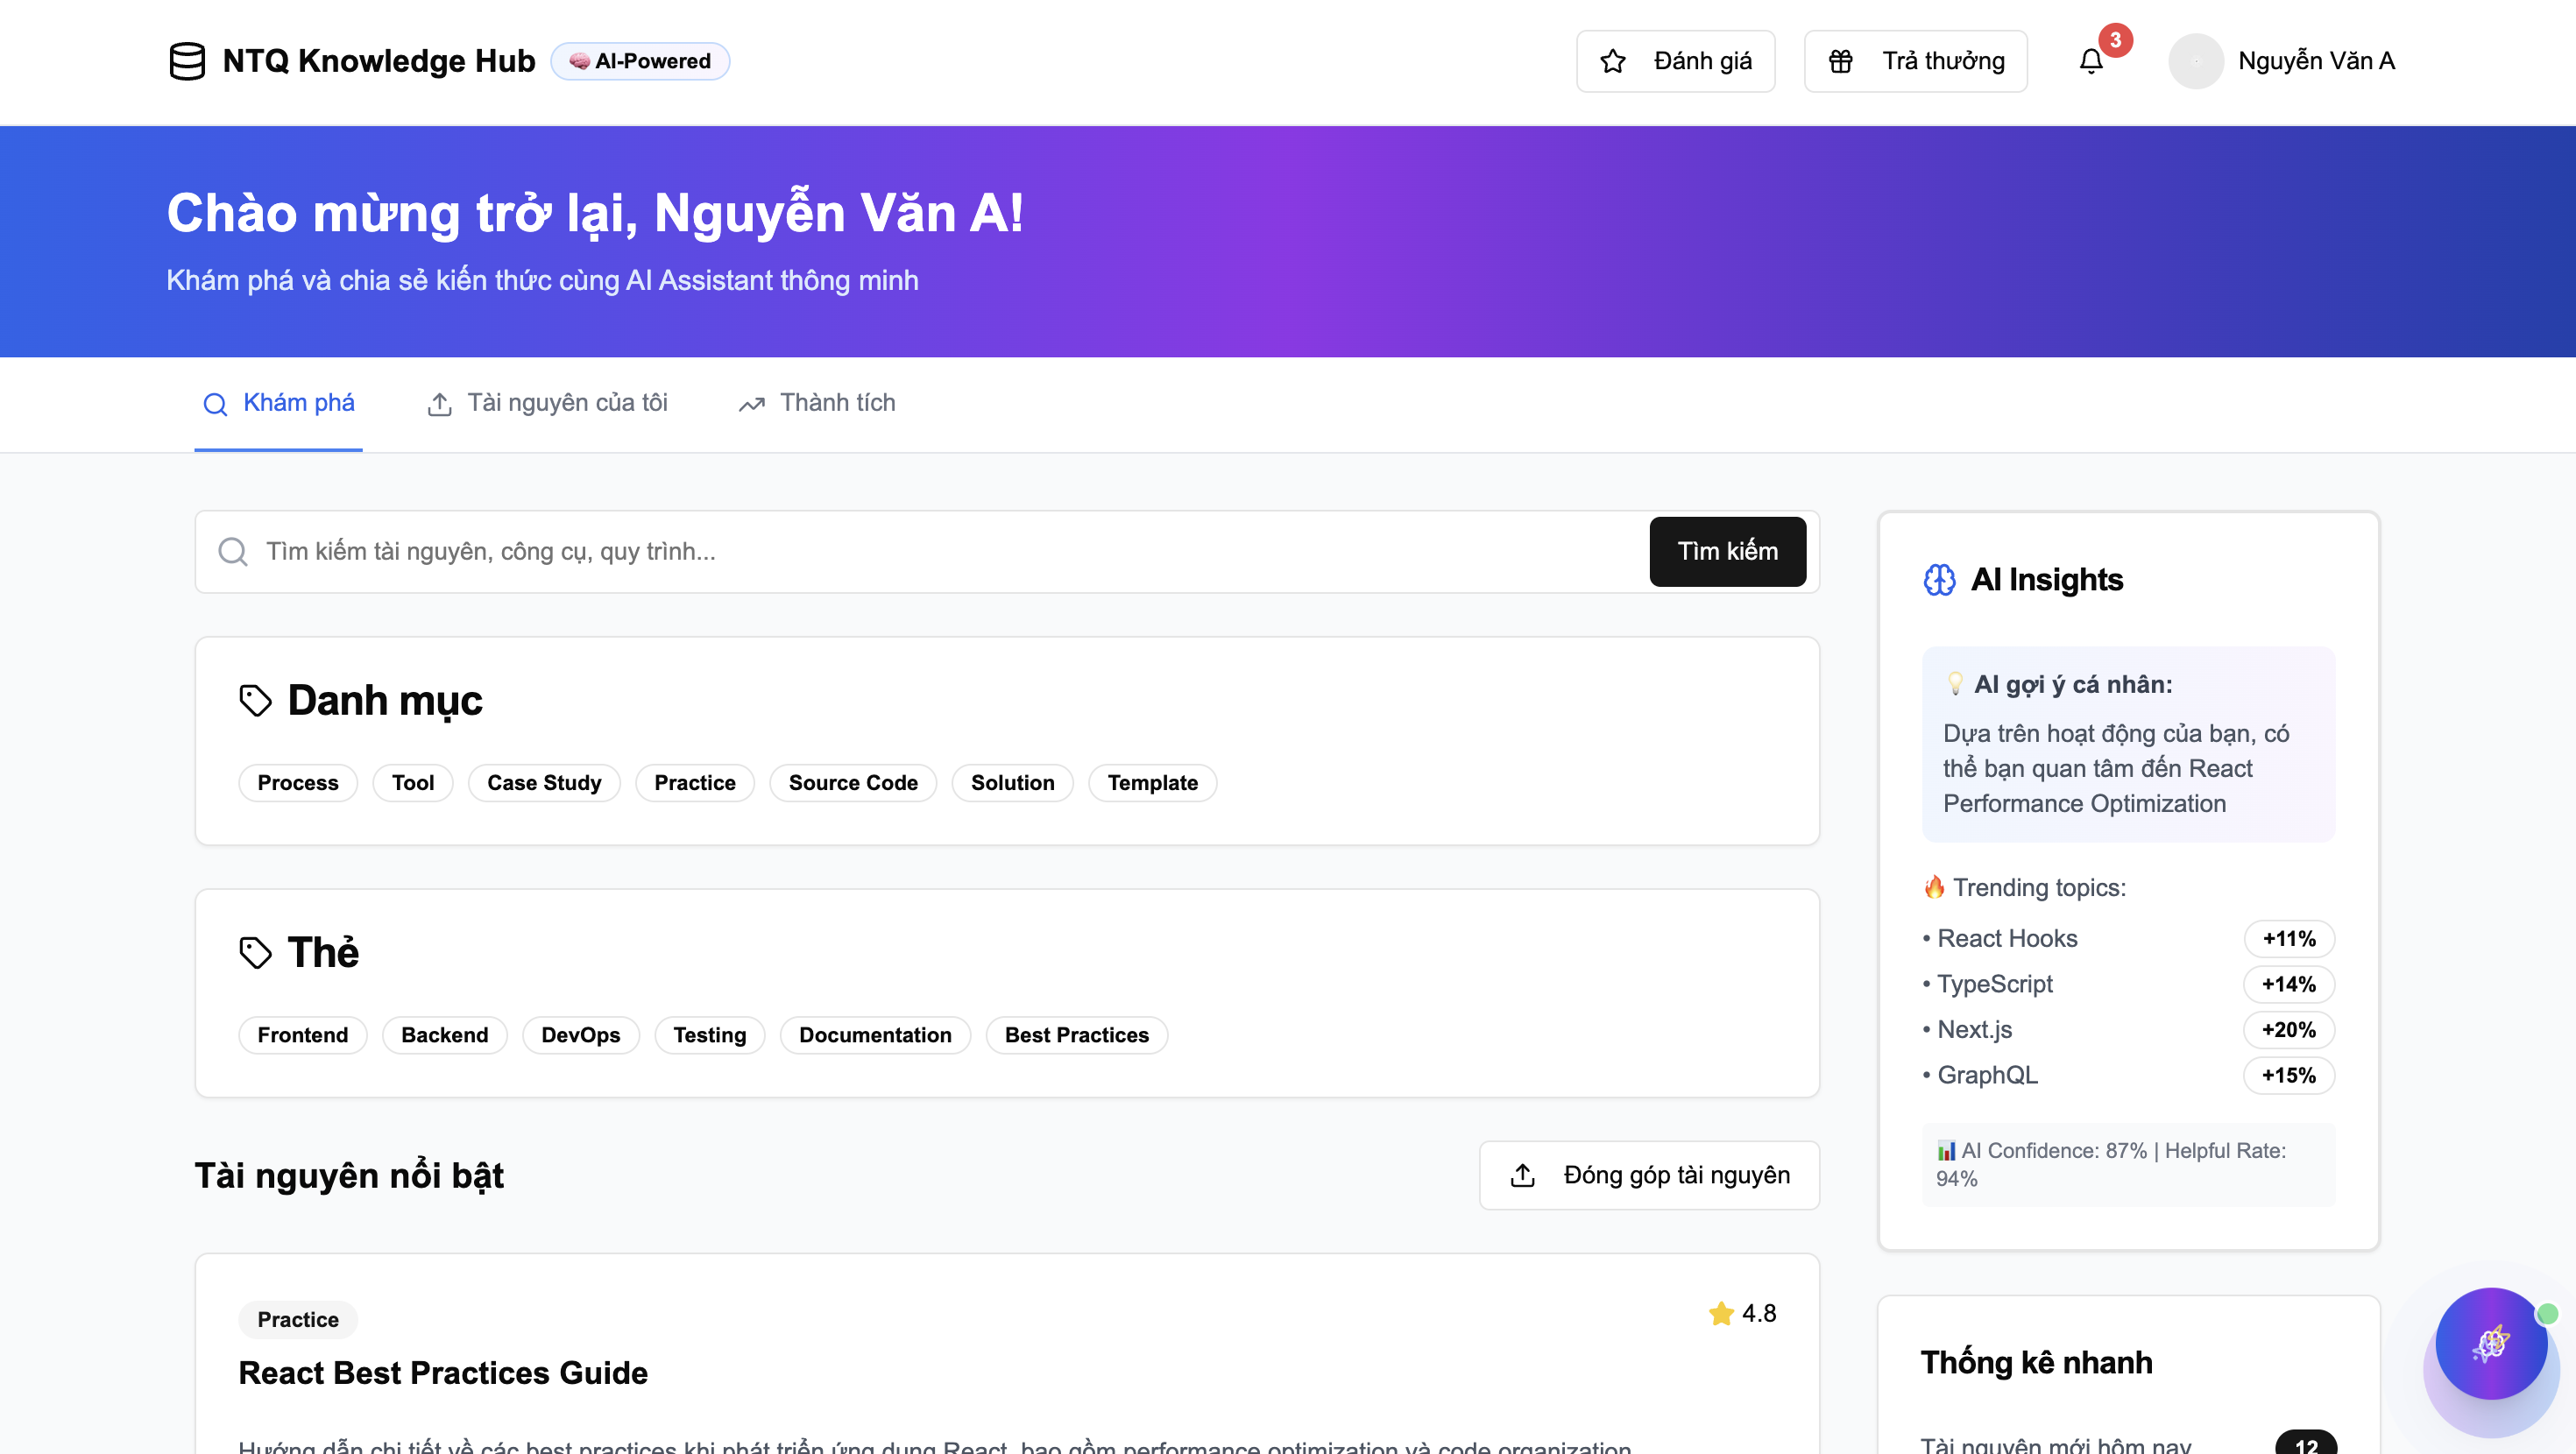Screen dimensions: 2576x1454
Task: Select the DevOps tag chip
Action: pyautogui.click(x=580, y=1035)
